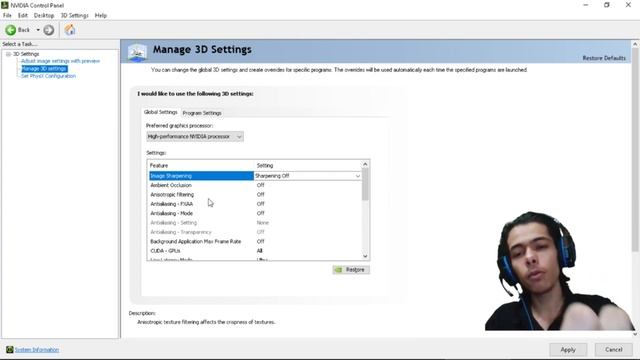
Task: Click settings list scroll down arrow
Action: pos(365,256)
